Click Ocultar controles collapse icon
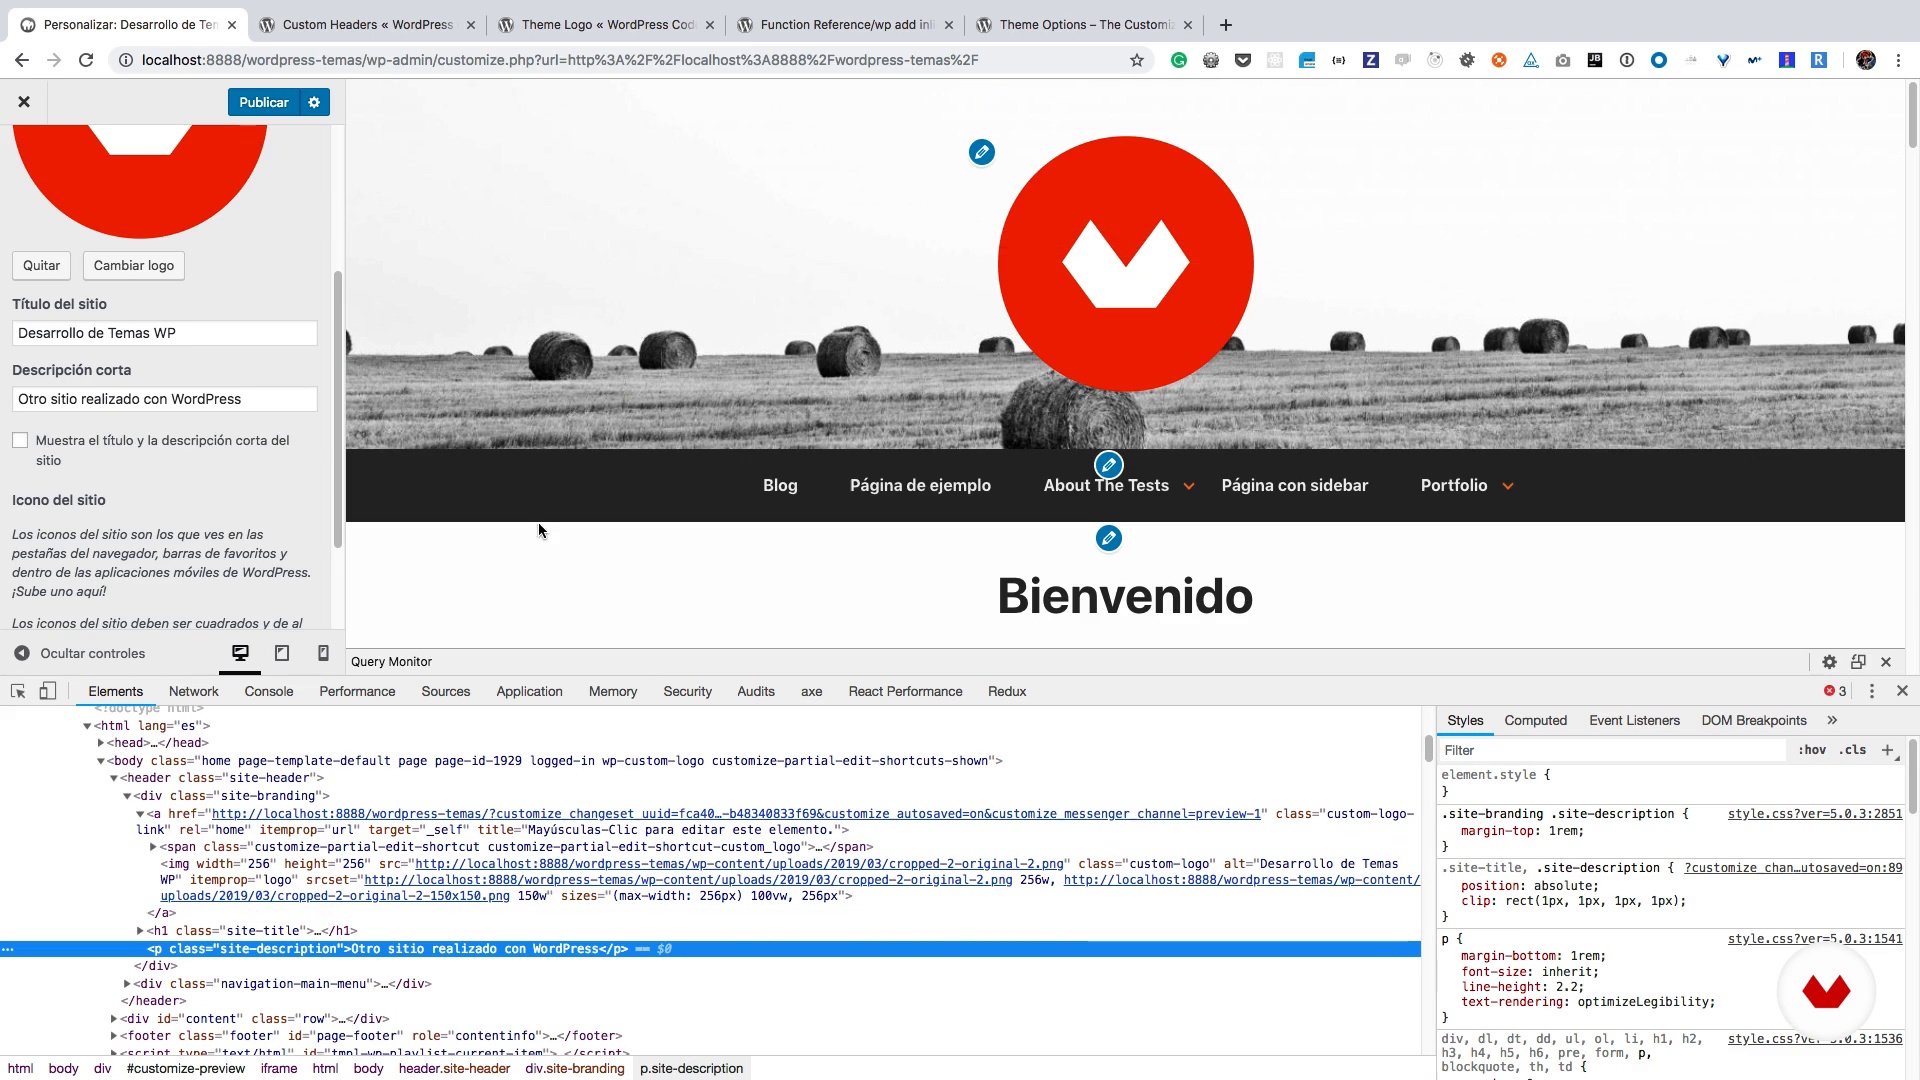The image size is (1920, 1080). 22,653
